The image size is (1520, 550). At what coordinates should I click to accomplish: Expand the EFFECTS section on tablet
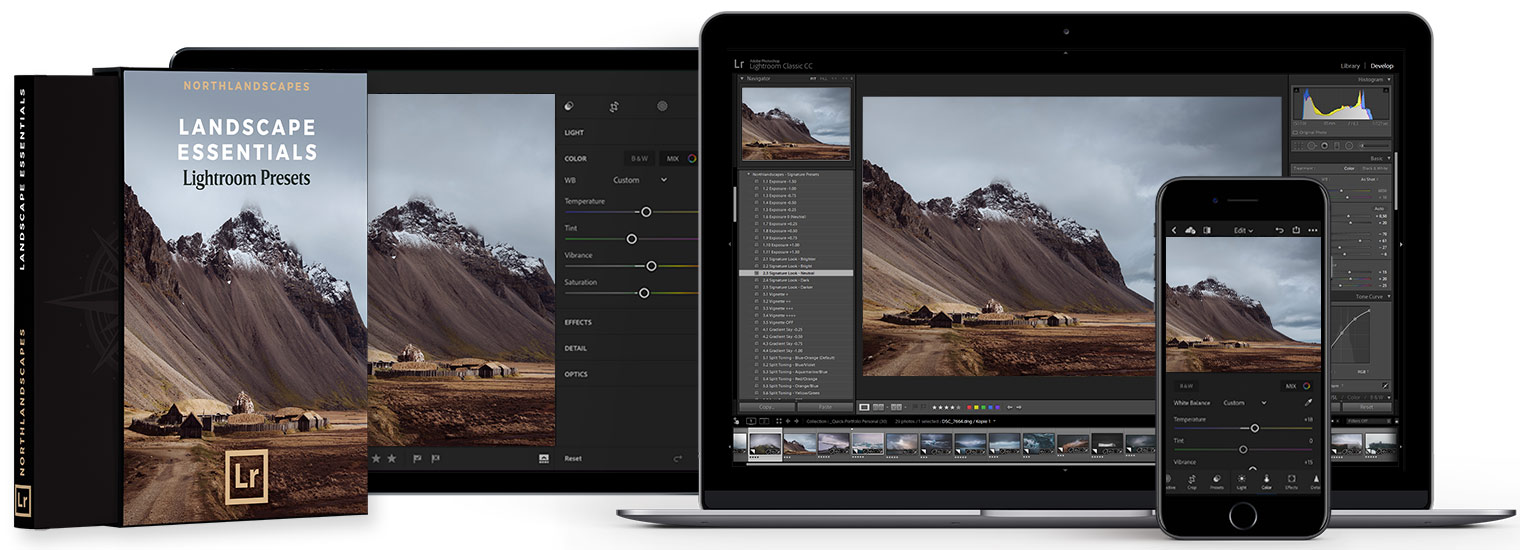(x=578, y=322)
